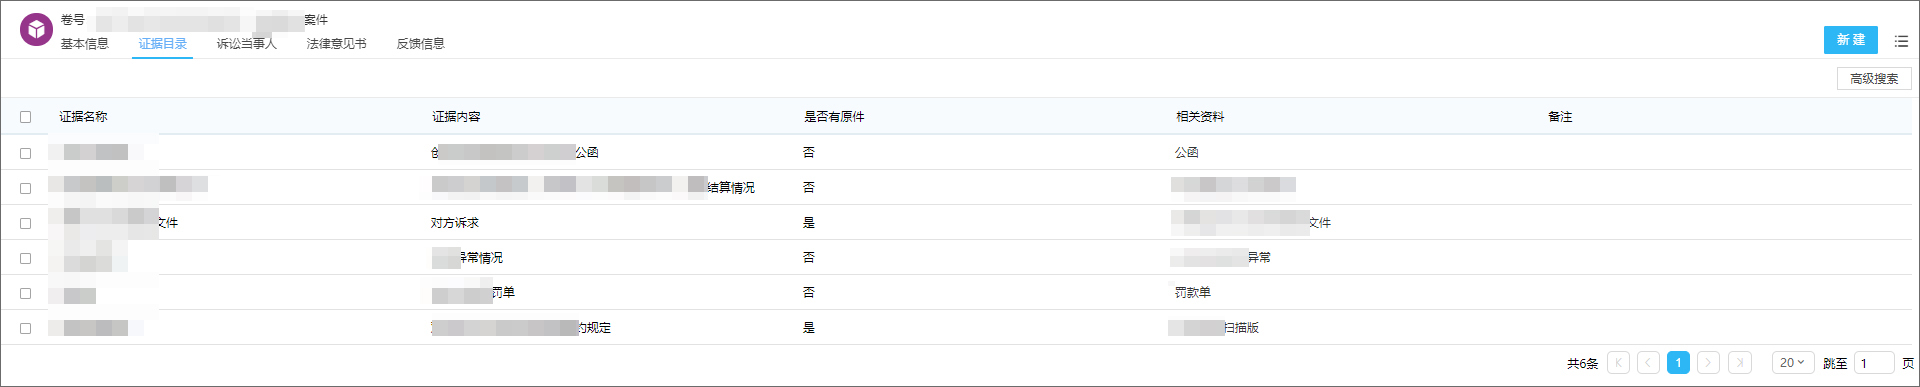The image size is (1920, 387).
Task: Open the 法律意见书 tab
Action: (337, 44)
